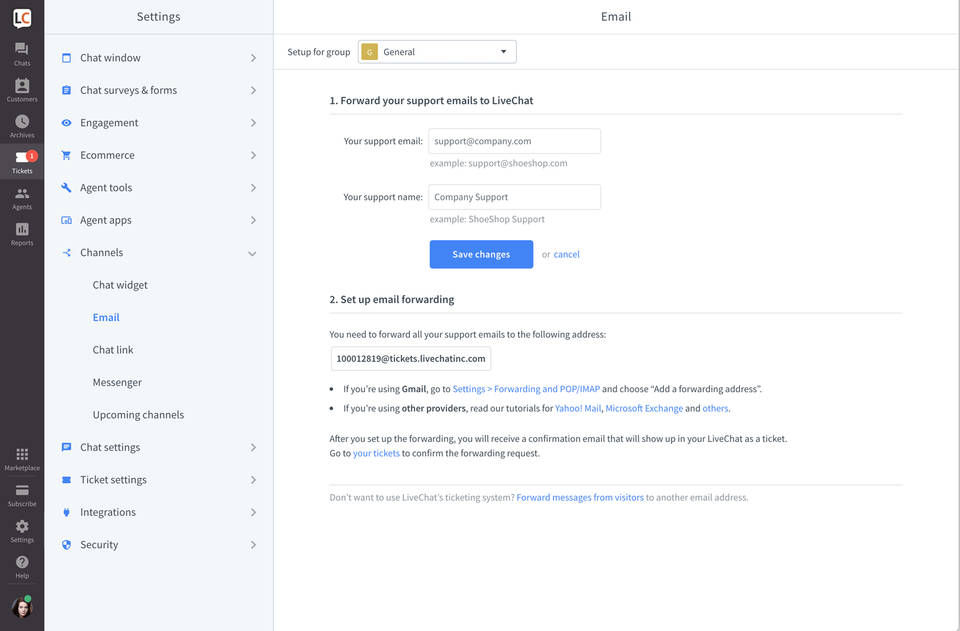Open the General group dropdown
Image resolution: width=960 pixels, height=631 pixels.
click(437, 52)
